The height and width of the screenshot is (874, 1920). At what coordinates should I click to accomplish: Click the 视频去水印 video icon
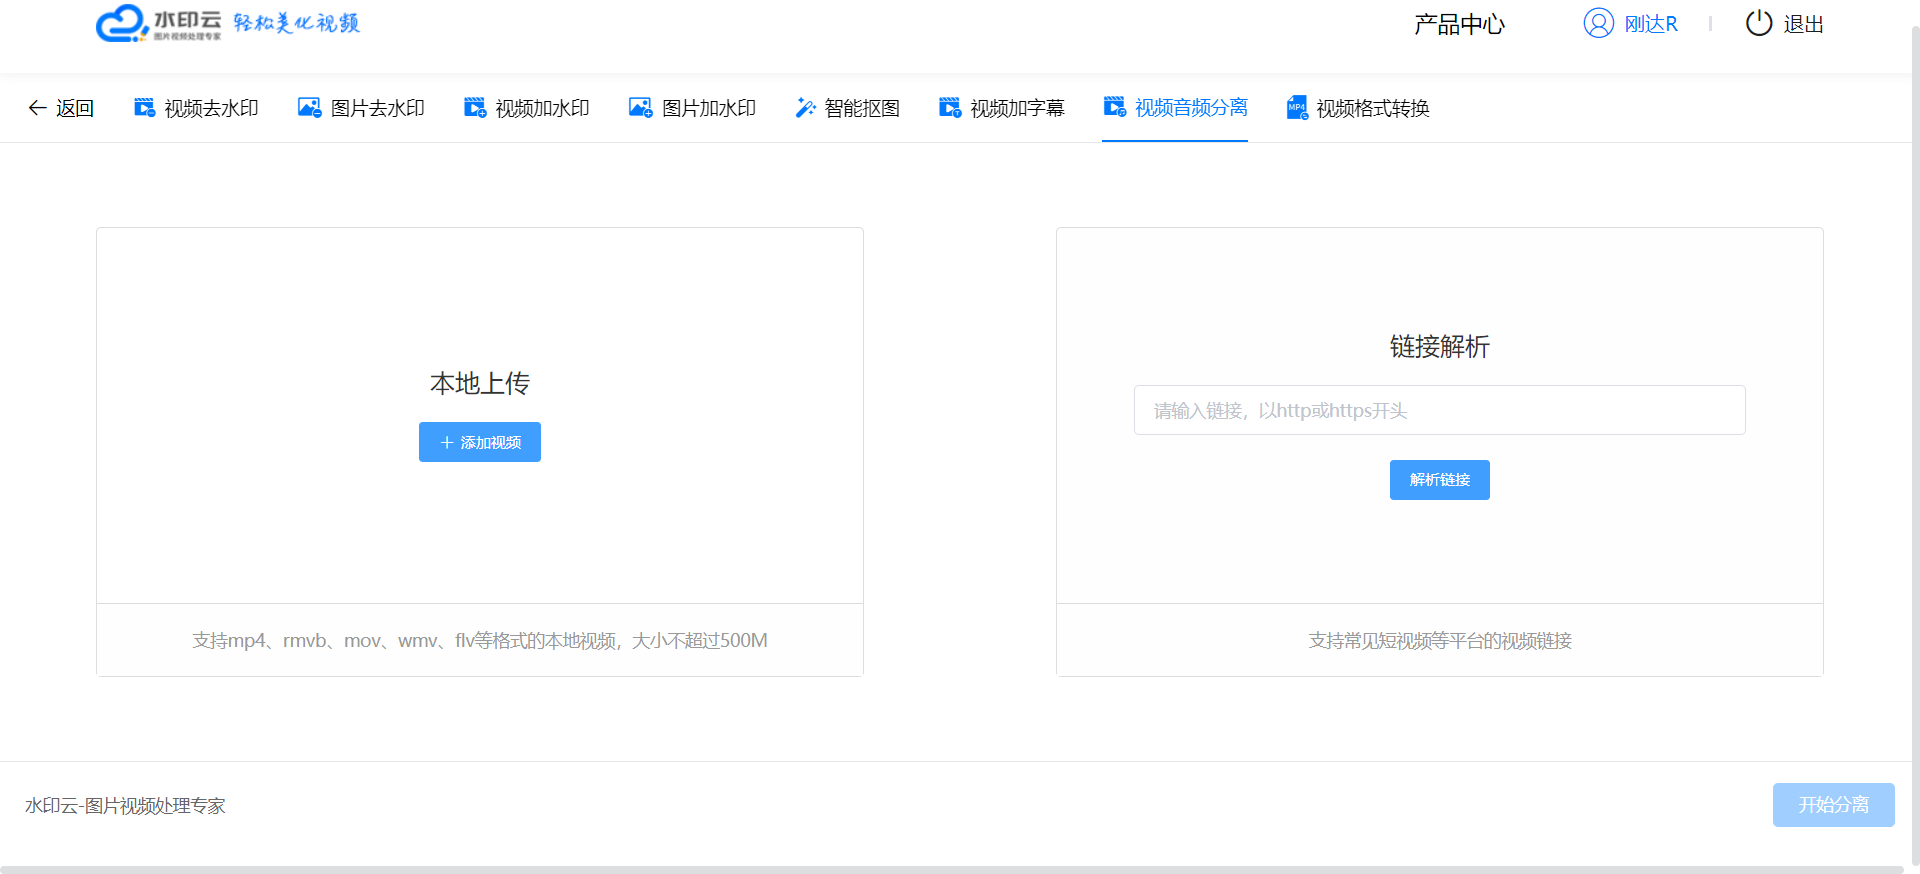145,108
